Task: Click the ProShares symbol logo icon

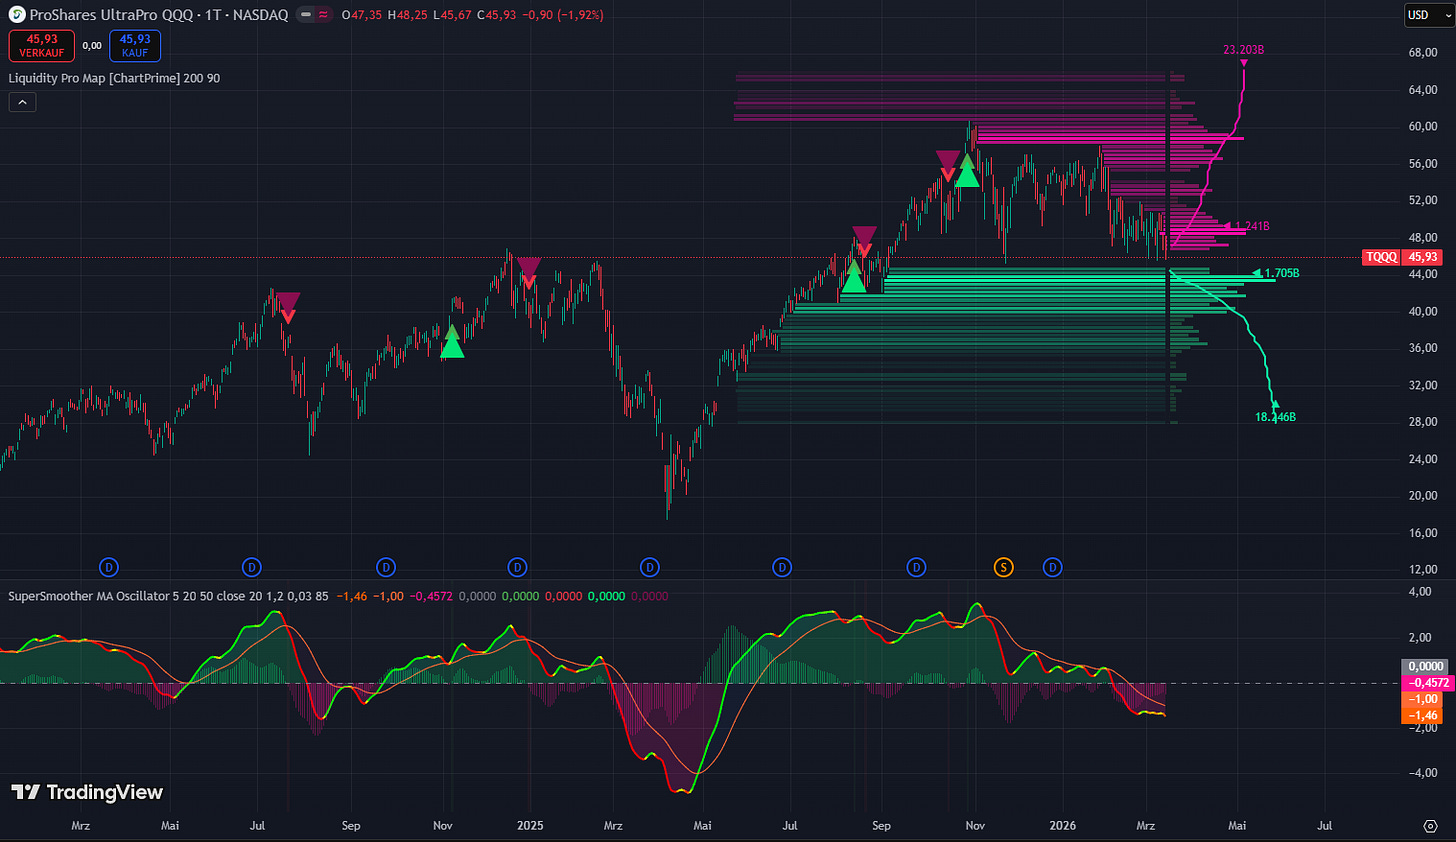Action: pyautogui.click(x=17, y=15)
